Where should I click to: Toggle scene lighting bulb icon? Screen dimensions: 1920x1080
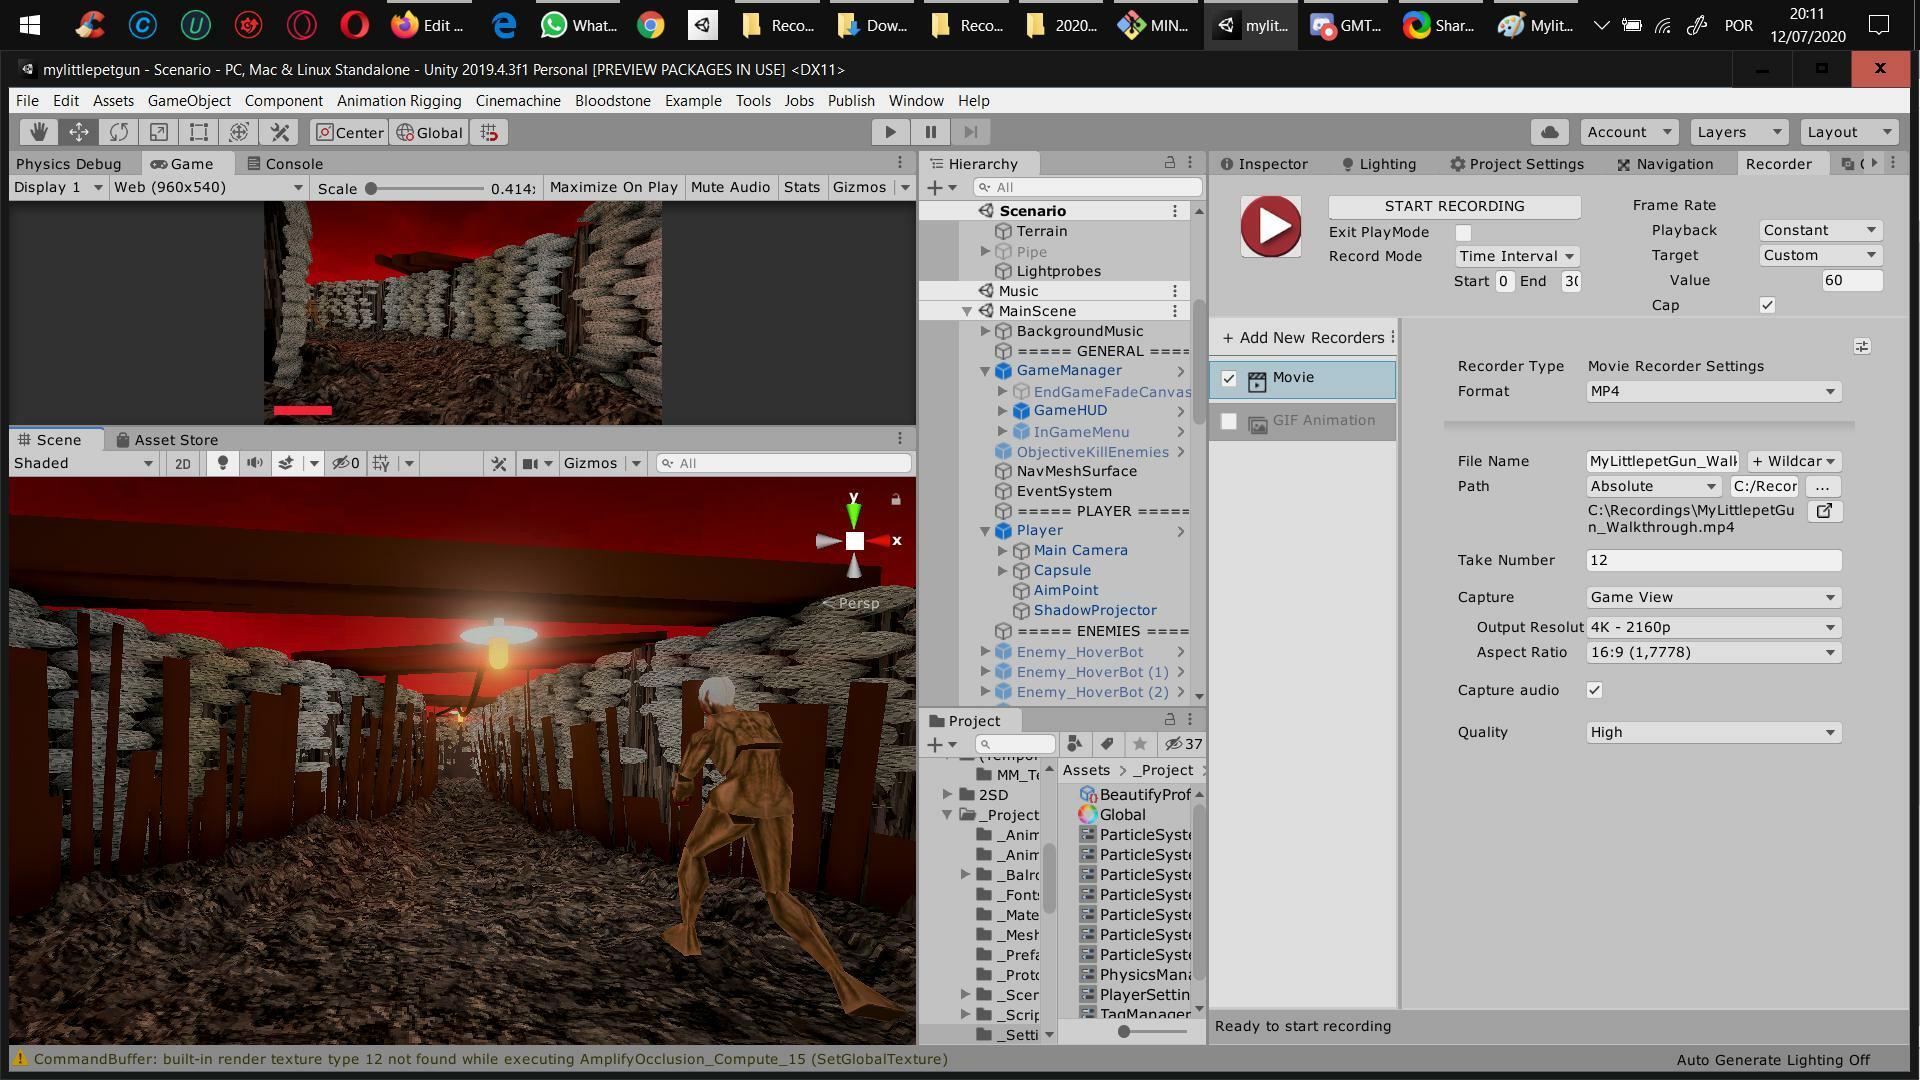pos(223,463)
